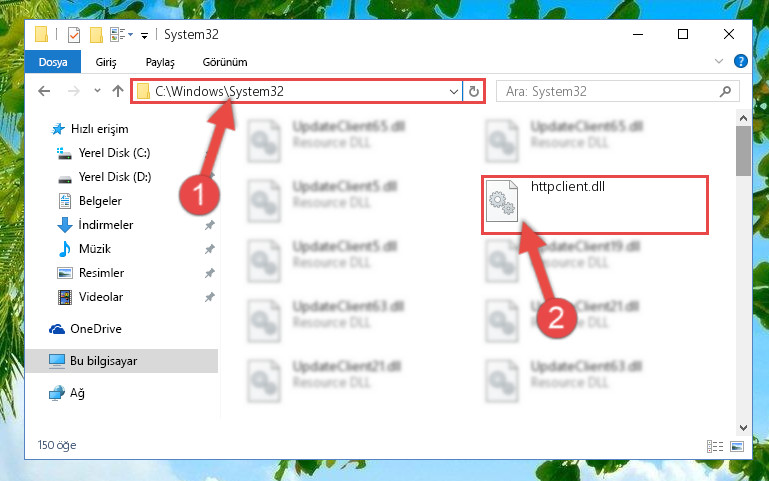Select Yerel Disk (D:) in sidebar
This screenshot has height=481, width=769.
pyautogui.click(x=115, y=177)
